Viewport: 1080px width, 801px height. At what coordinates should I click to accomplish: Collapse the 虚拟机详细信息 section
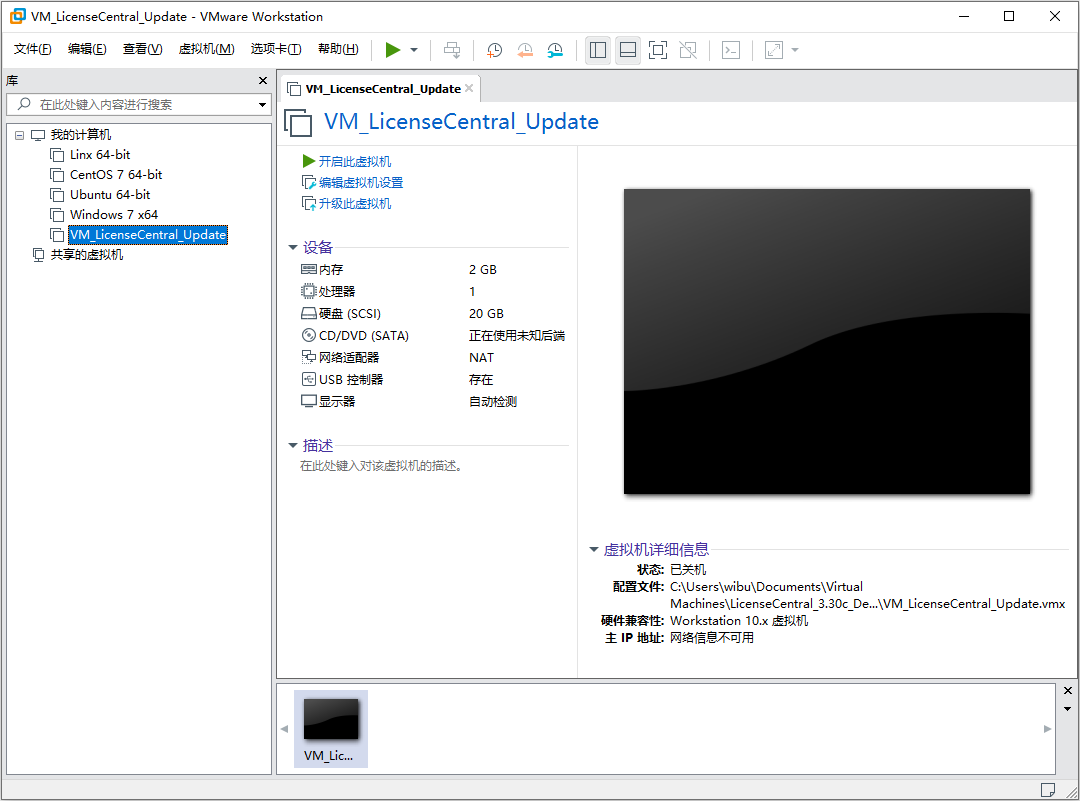tap(594, 550)
